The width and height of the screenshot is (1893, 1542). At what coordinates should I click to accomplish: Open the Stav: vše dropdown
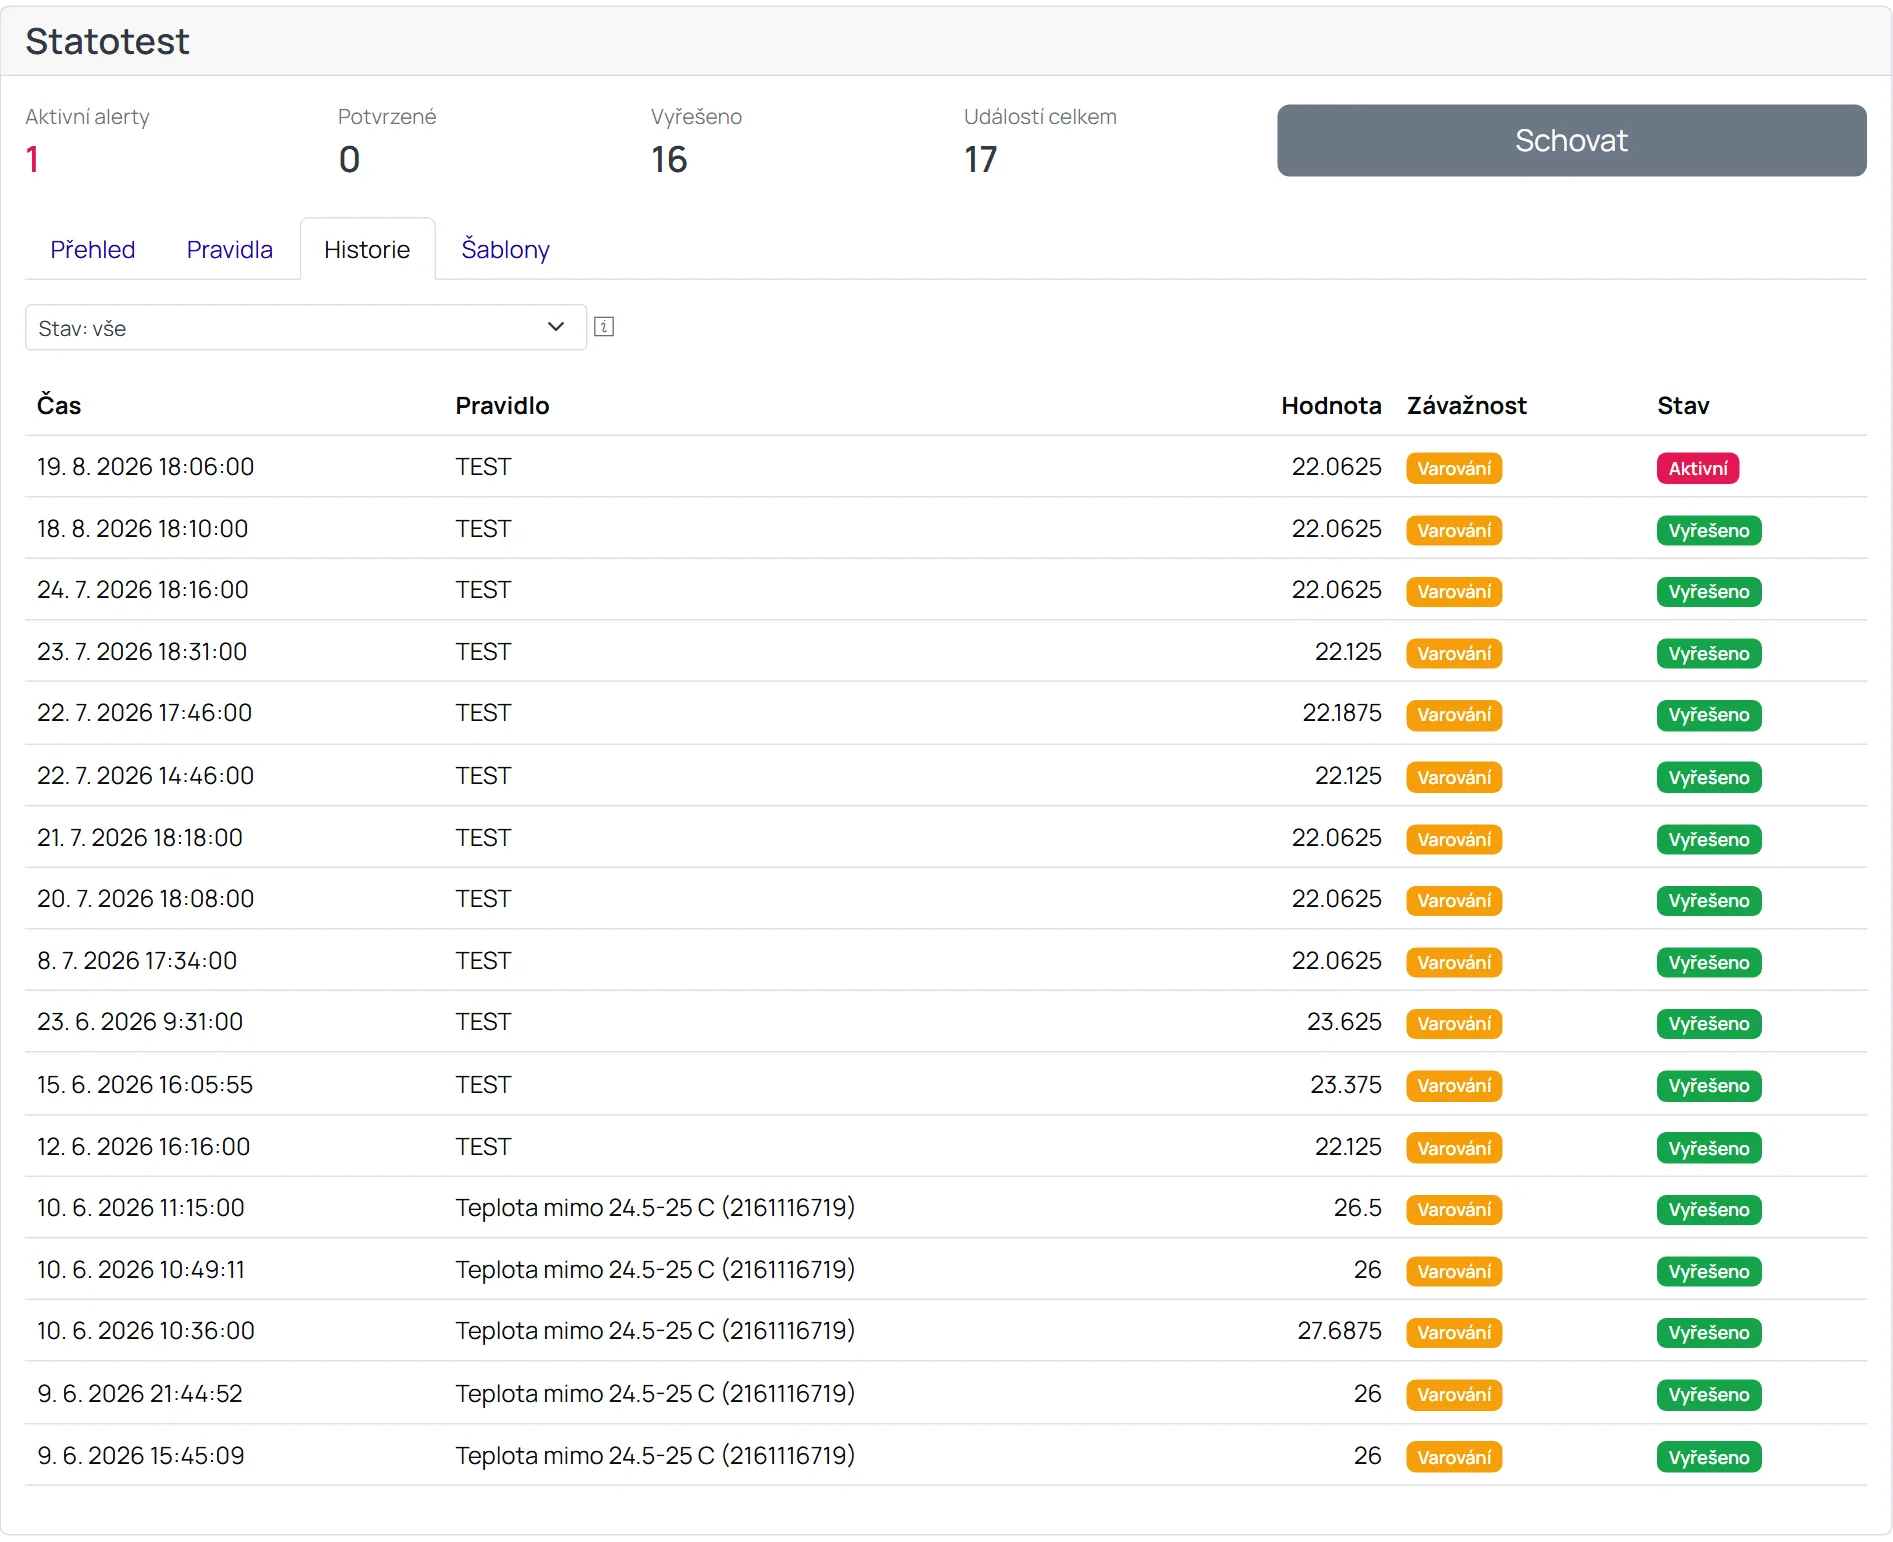[x=306, y=328]
